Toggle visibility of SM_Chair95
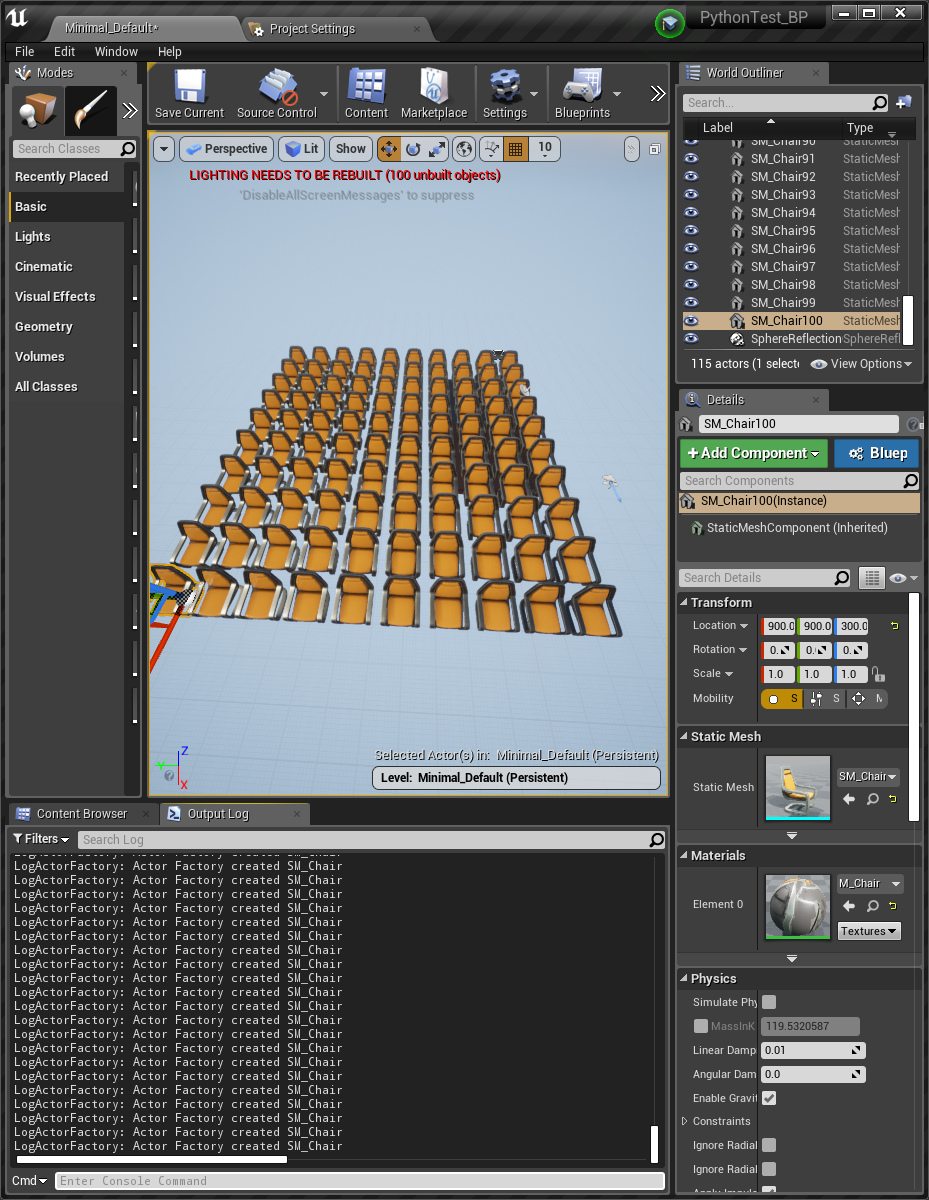The height and width of the screenshot is (1200, 929). (691, 231)
